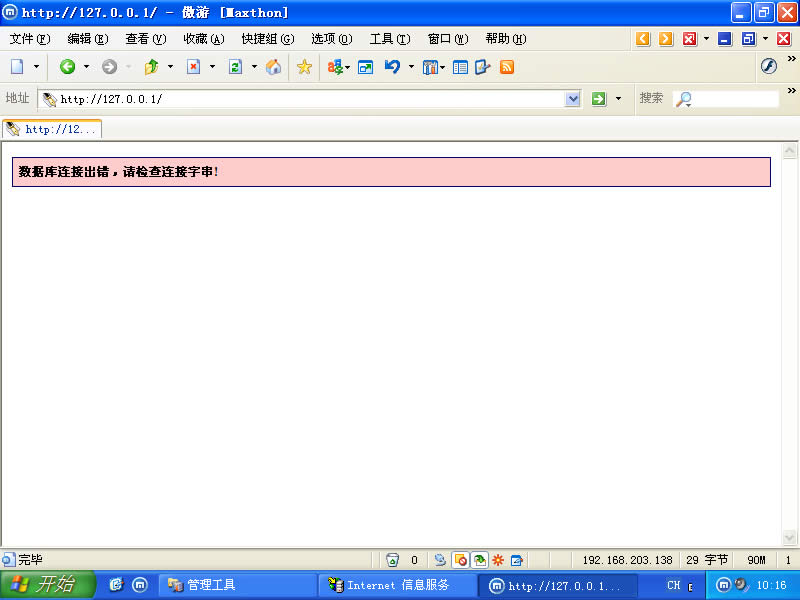The image size is (800, 600).
Task: Click the translate text size icon
Action: click(x=335, y=67)
